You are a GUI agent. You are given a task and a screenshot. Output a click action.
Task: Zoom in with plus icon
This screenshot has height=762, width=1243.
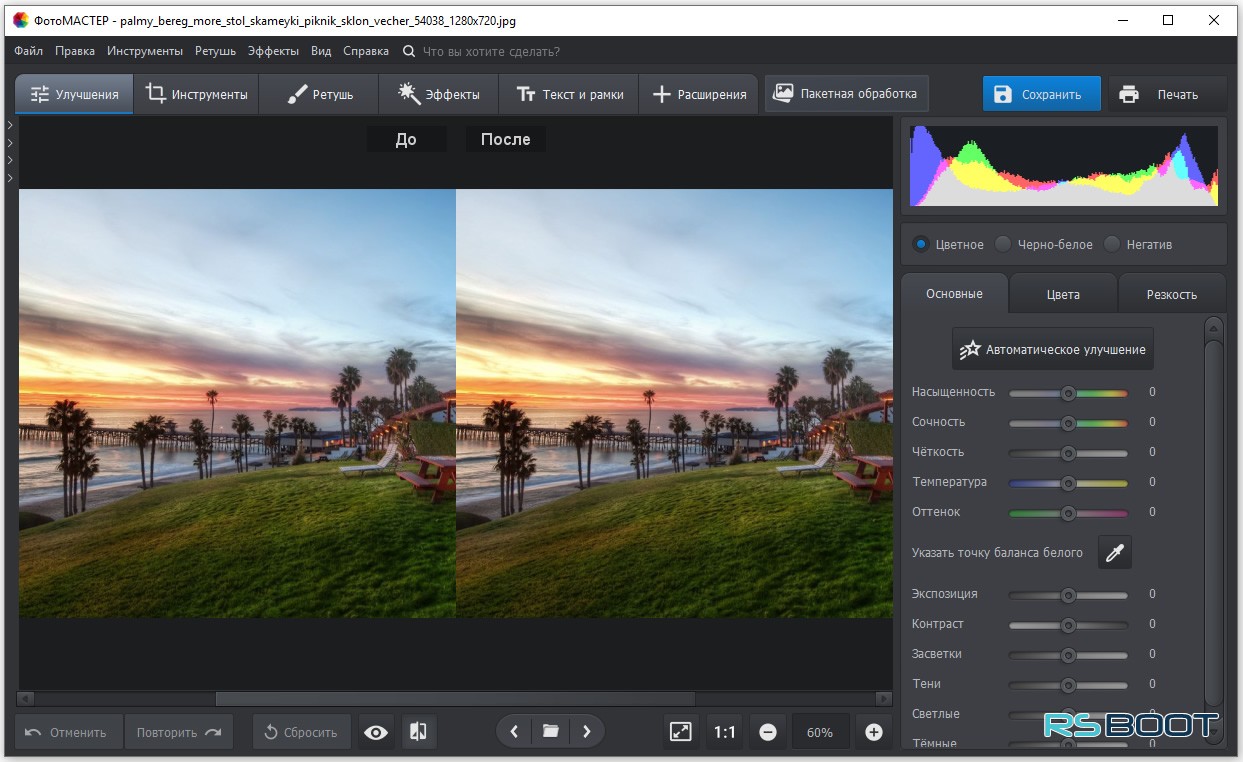pyautogui.click(x=873, y=732)
